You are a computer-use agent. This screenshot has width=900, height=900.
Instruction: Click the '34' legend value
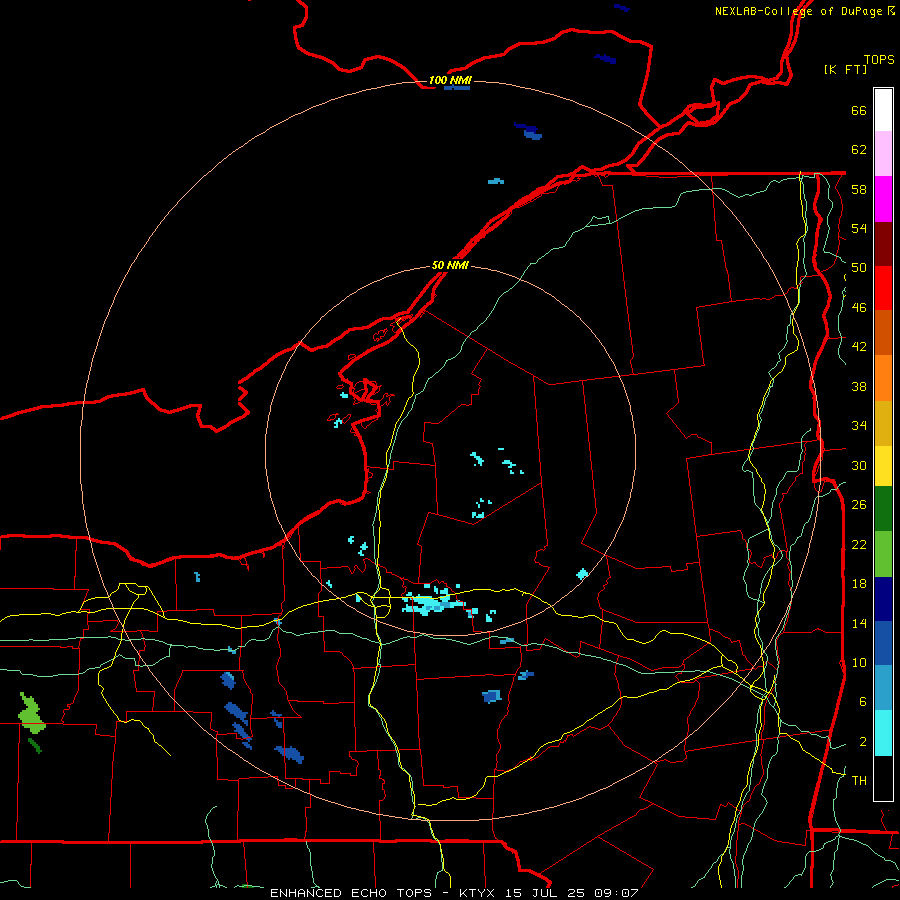tap(859, 426)
